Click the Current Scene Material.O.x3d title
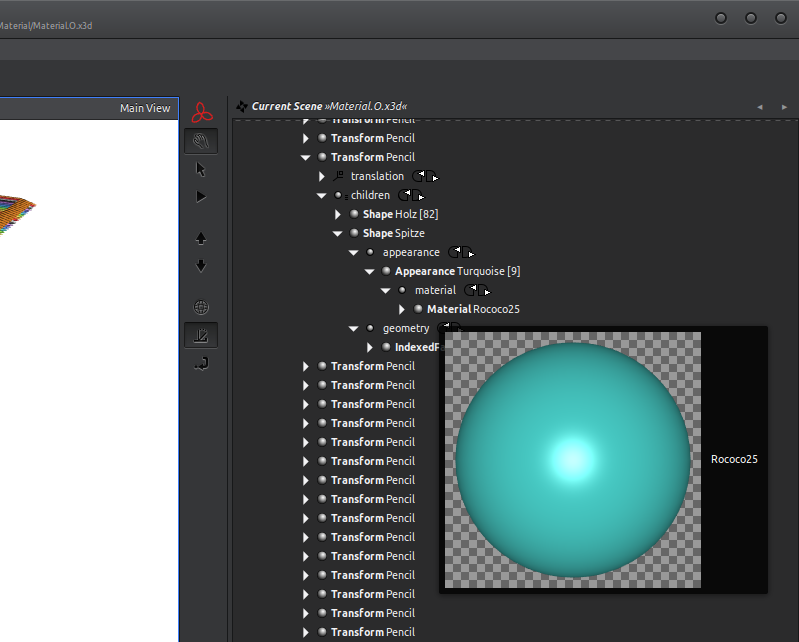 pyautogui.click(x=329, y=106)
